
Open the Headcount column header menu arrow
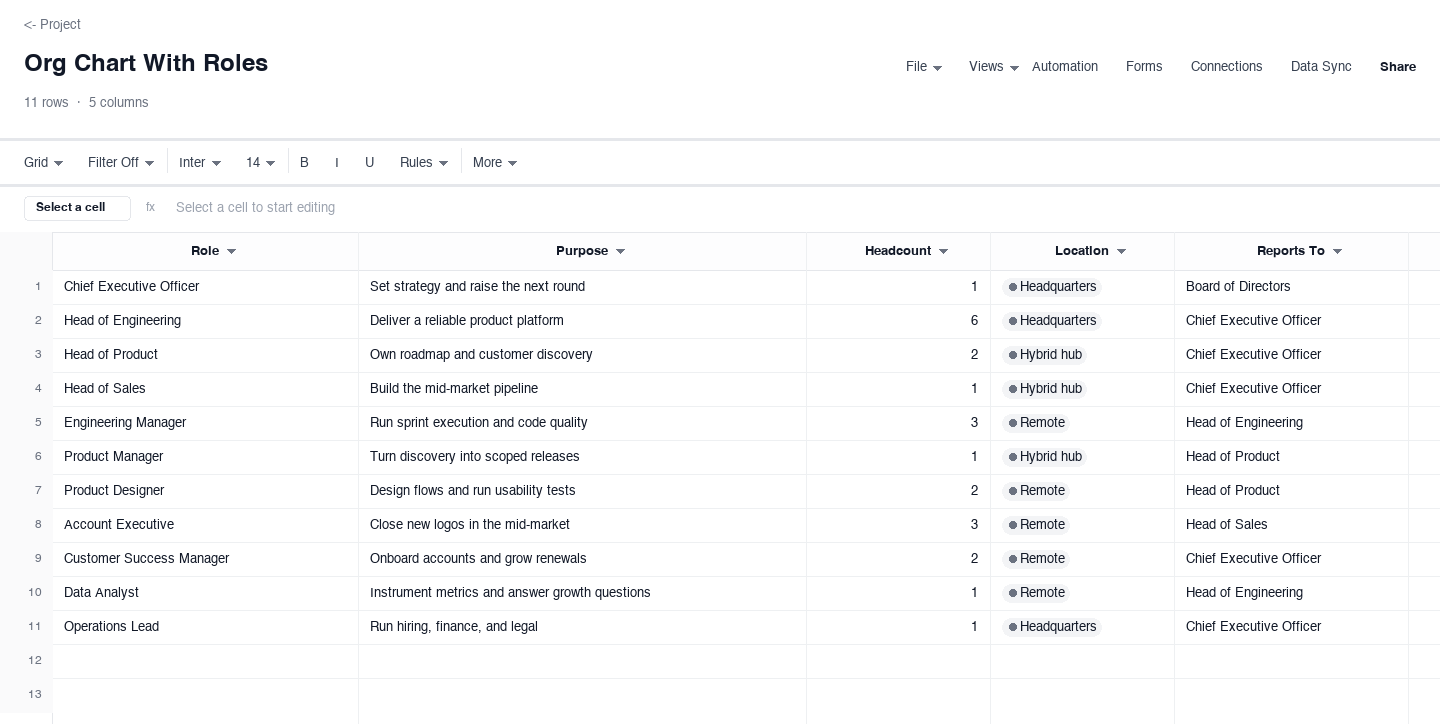click(943, 252)
